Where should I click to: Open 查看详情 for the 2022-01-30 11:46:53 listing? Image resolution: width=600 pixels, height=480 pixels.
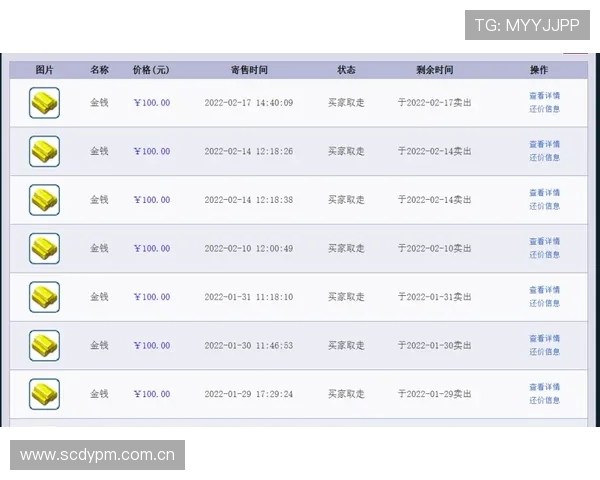point(545,339)
